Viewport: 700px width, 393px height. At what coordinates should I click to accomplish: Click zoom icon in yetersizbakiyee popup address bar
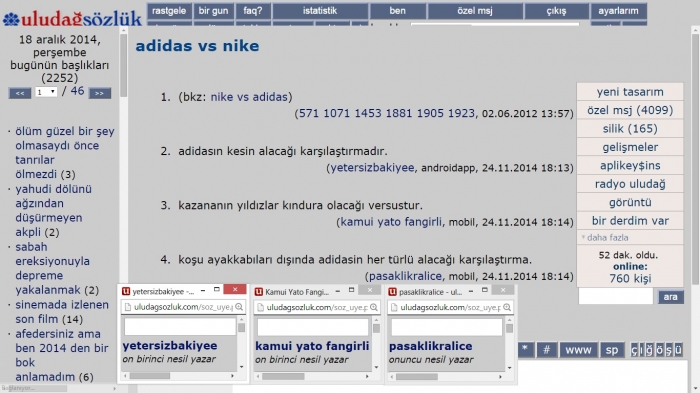239,307
